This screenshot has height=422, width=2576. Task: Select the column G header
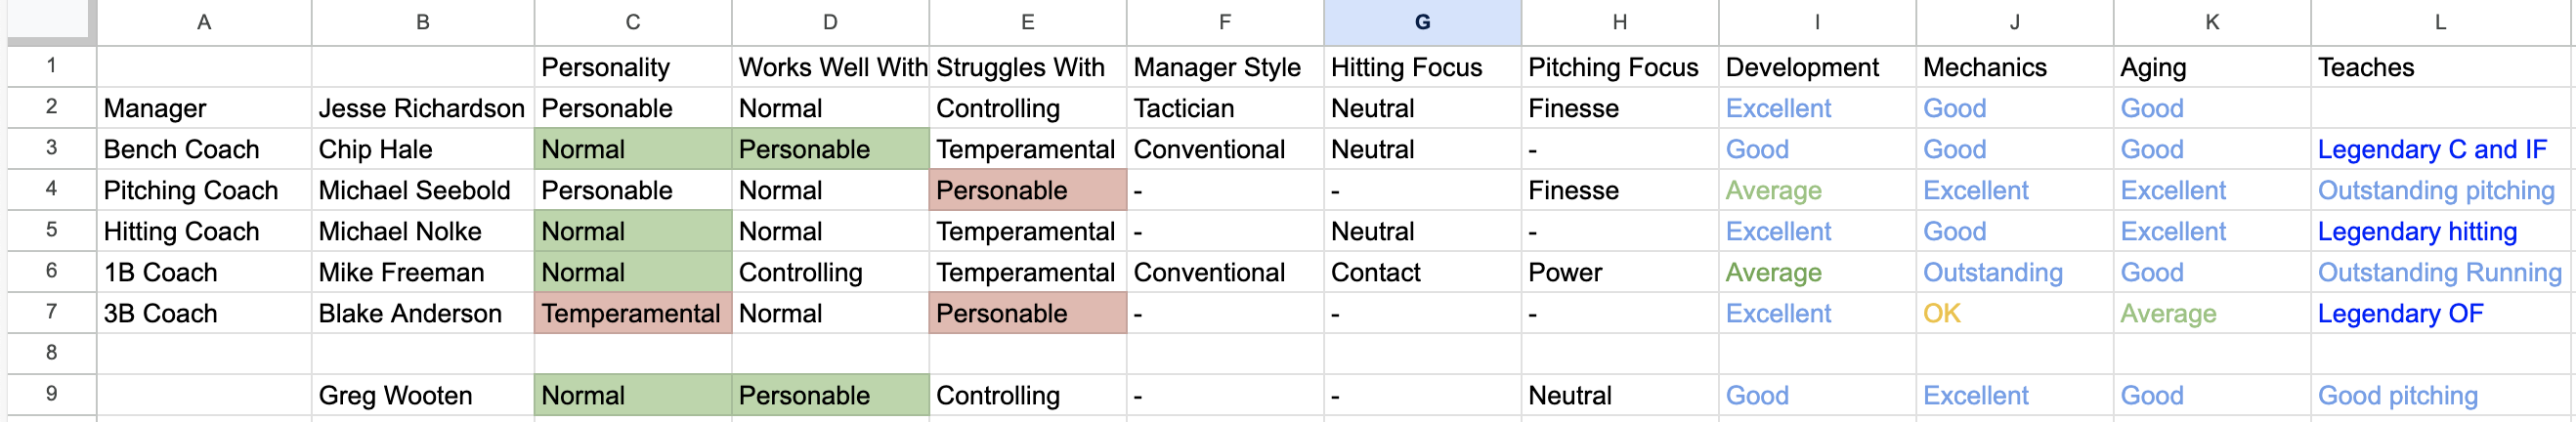pyautogui.click(x=1421, y=22)
